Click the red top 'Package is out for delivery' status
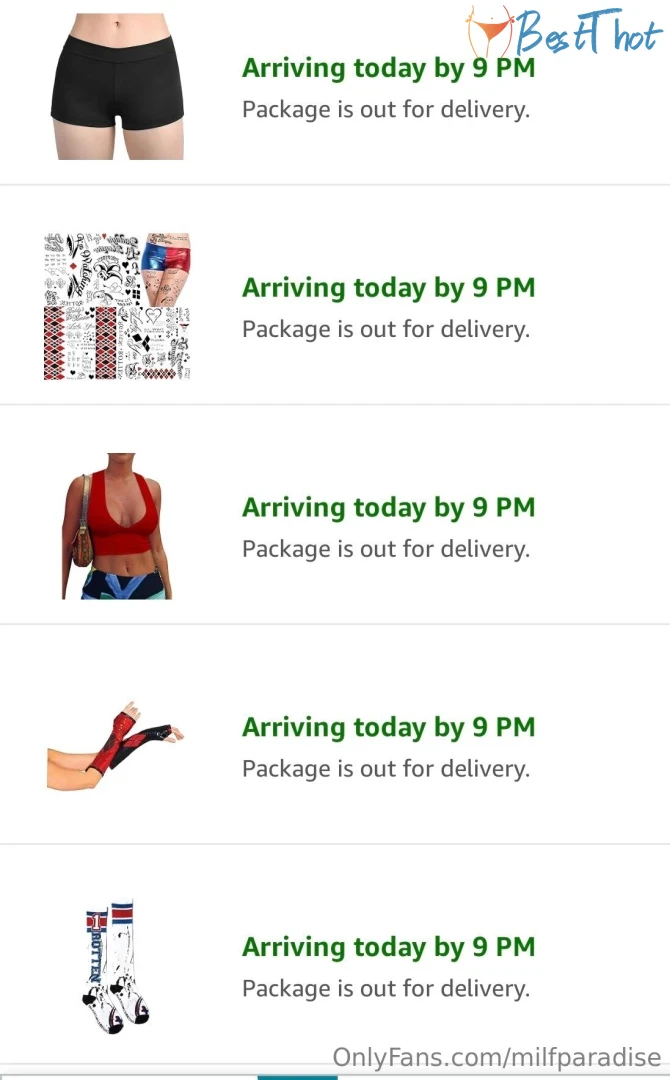The width and height of the screenshot is (670, 1080). tap(385, 549)
